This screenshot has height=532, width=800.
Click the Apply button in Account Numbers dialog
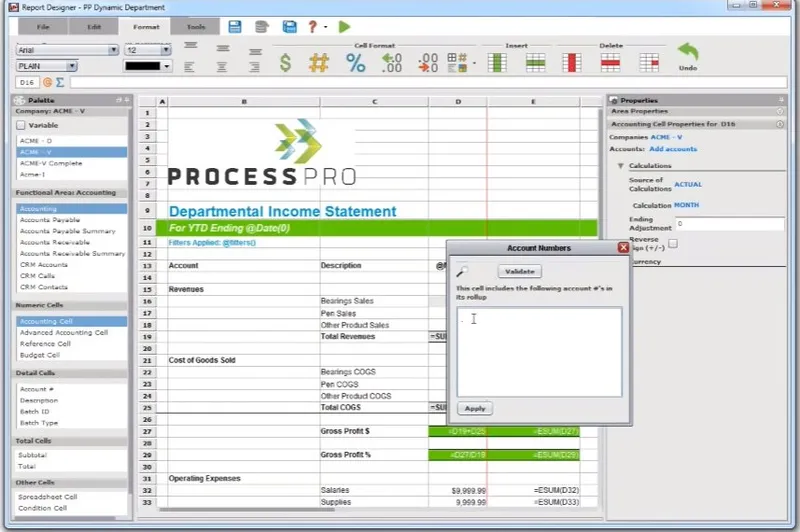[475, 409]
